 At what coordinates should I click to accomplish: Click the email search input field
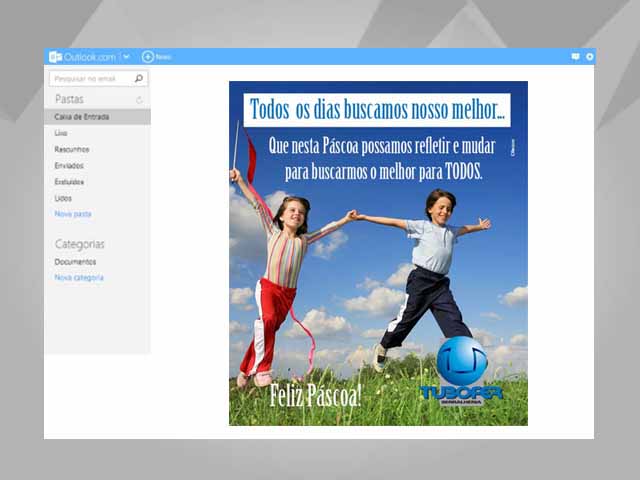[x=98, y=78]
